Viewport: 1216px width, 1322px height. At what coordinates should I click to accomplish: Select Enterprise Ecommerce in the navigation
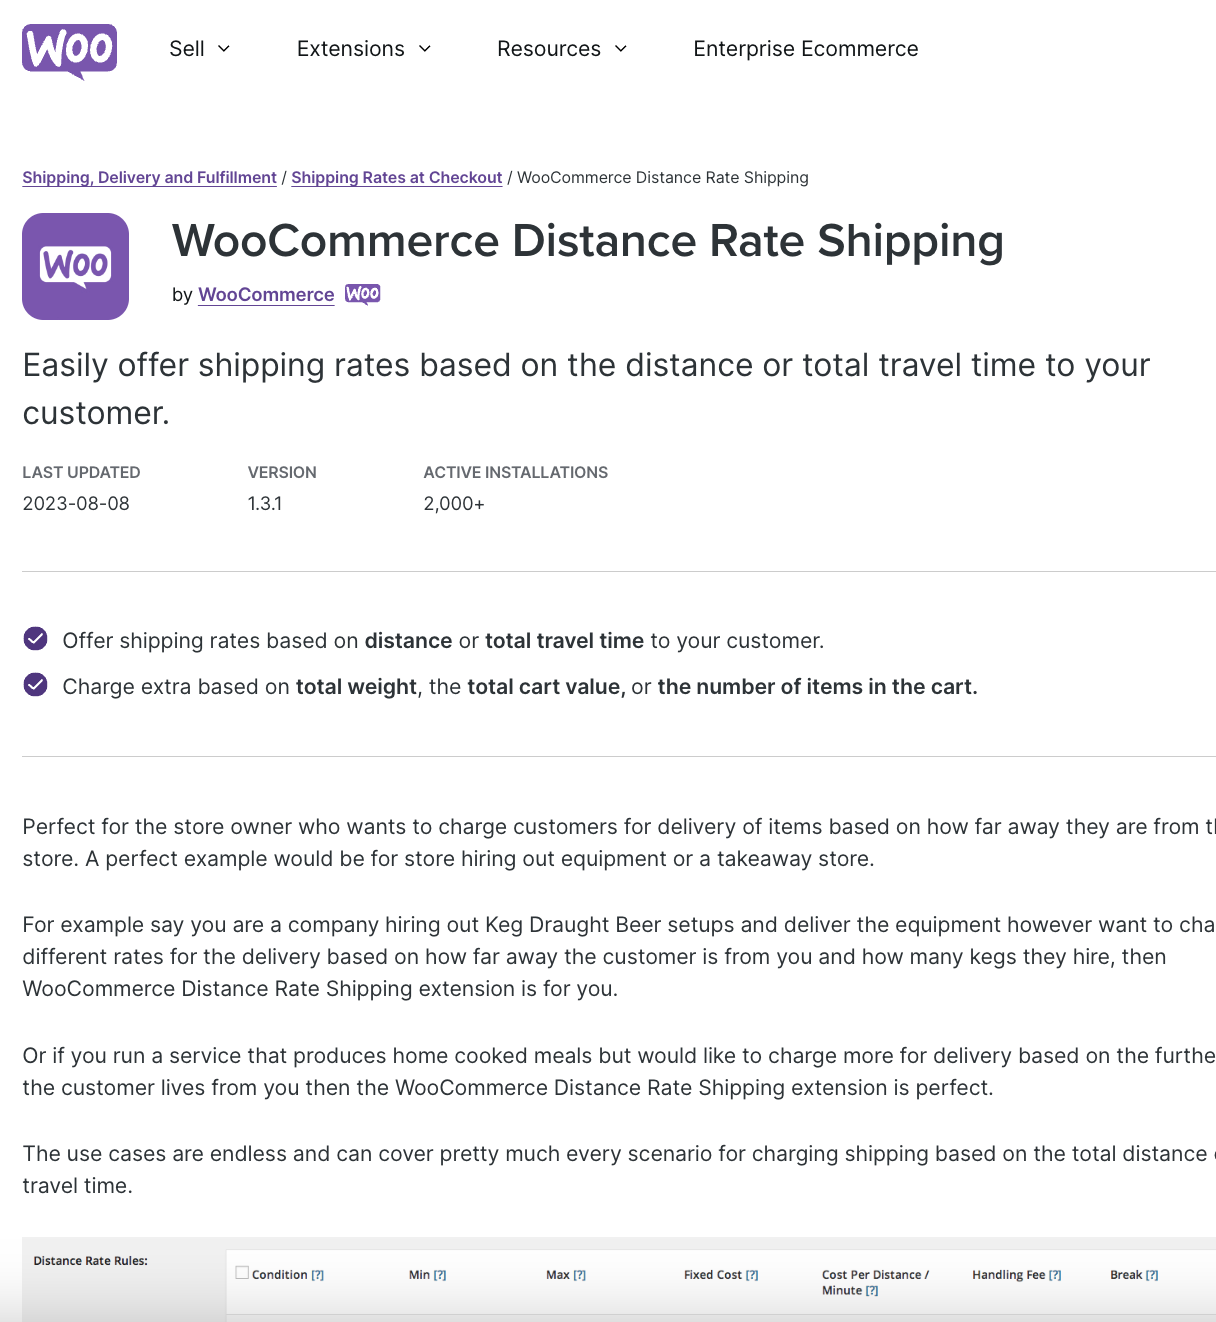pos(805,48)
